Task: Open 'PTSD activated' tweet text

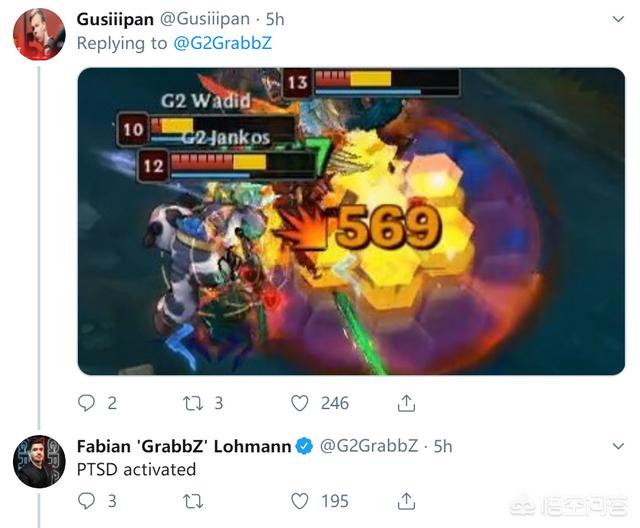Action: [136, 470]
